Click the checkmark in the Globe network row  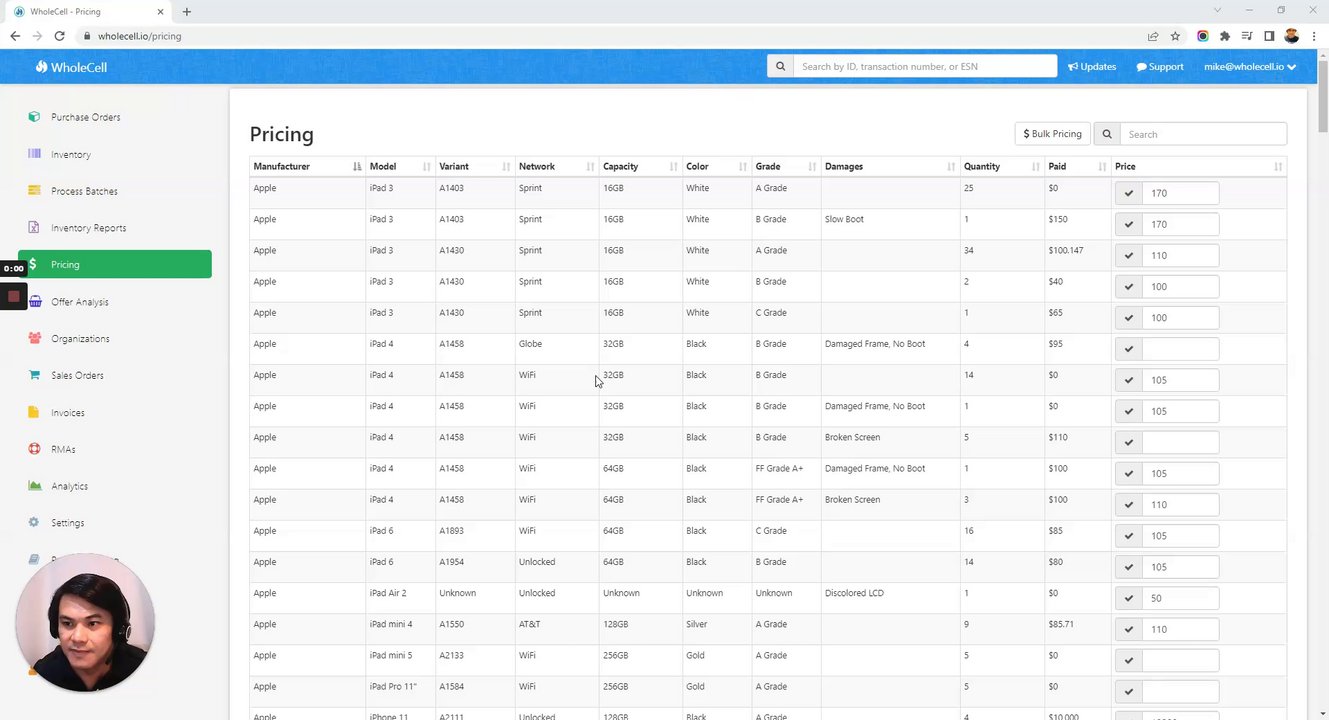coord(1129,349)
